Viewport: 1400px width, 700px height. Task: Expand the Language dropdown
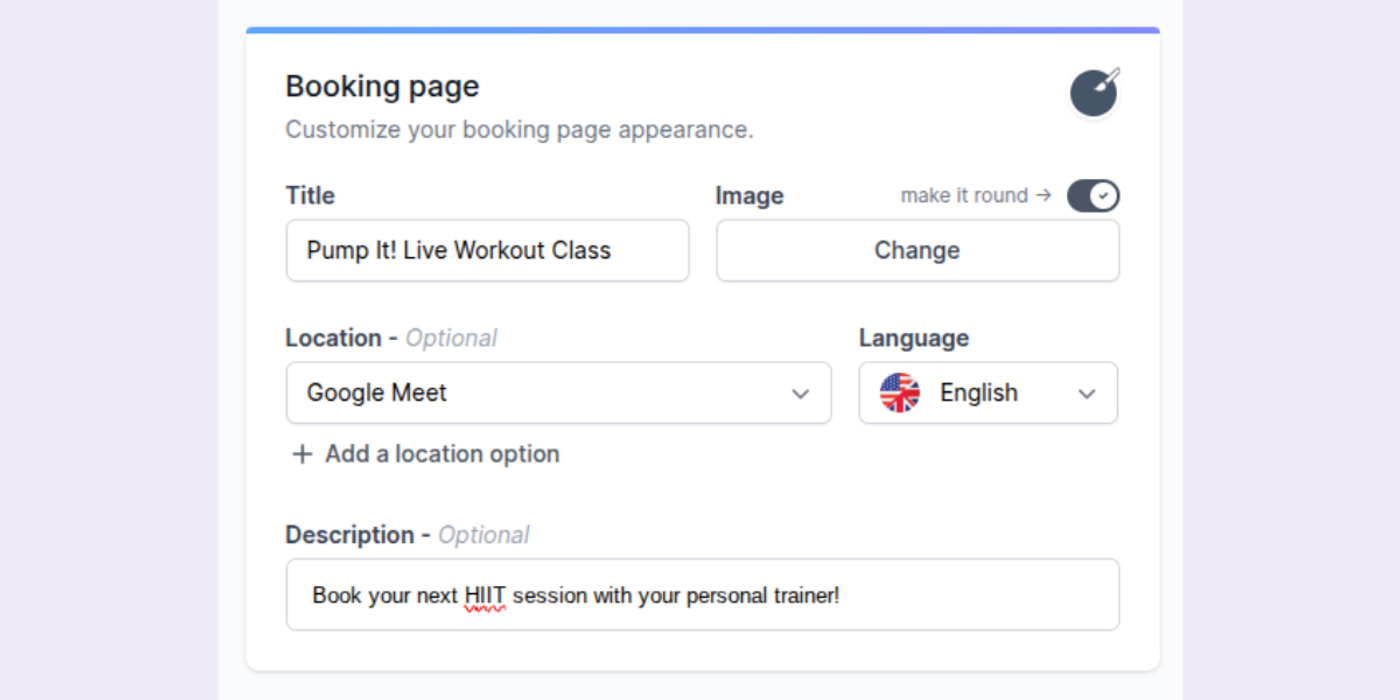(988, 393)
